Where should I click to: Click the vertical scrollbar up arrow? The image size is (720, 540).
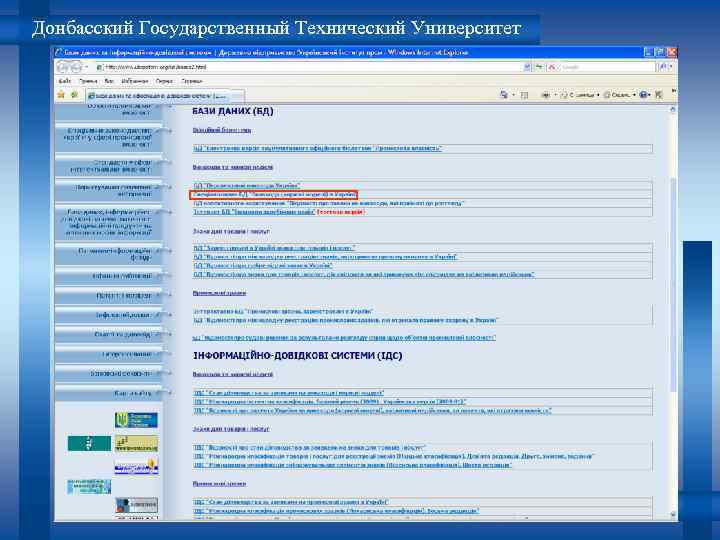(x=673, y=110)
